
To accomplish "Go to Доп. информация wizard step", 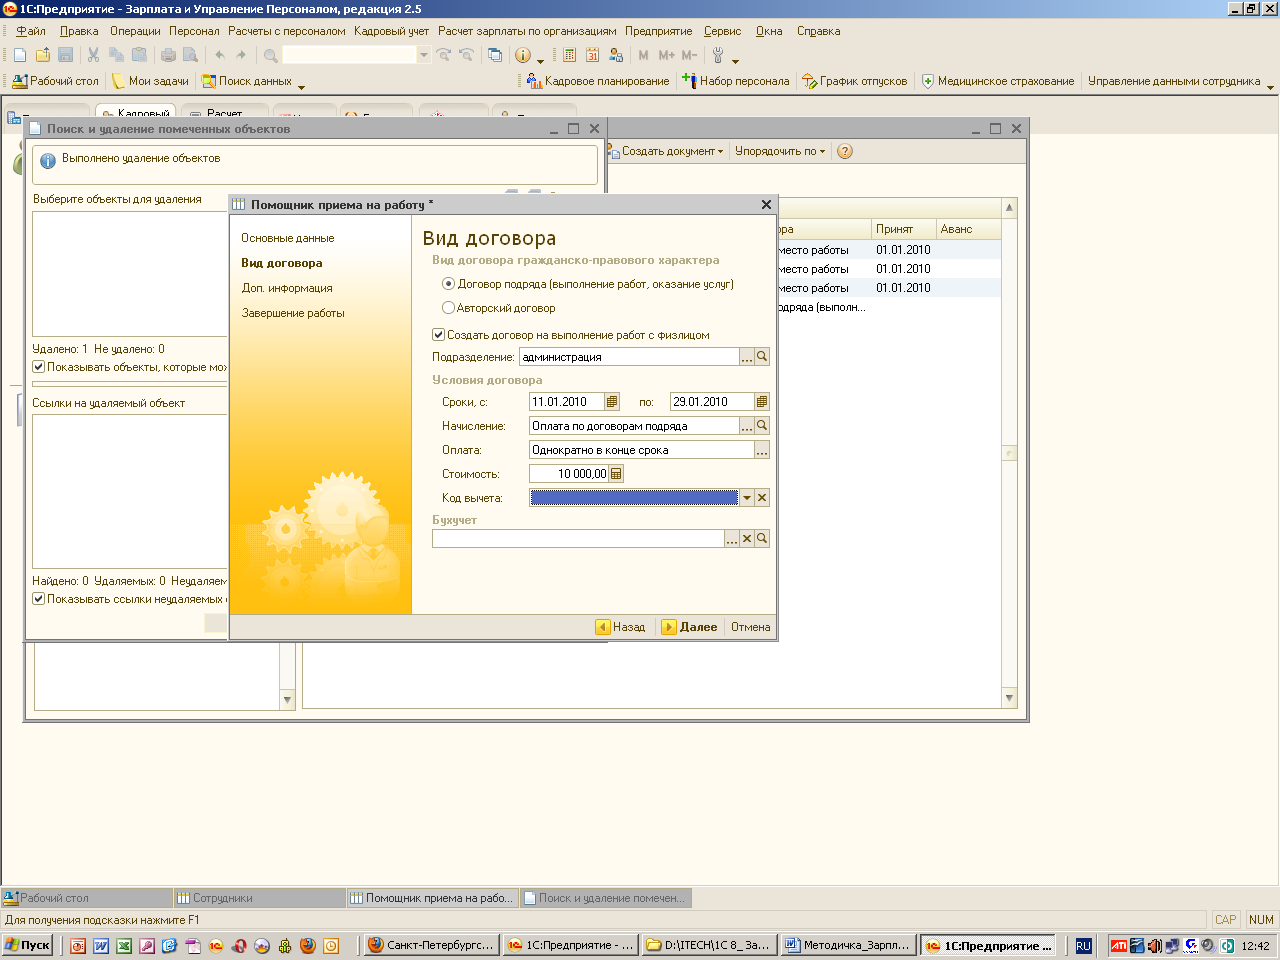I will pyautogui.click(x=287, y=288).
